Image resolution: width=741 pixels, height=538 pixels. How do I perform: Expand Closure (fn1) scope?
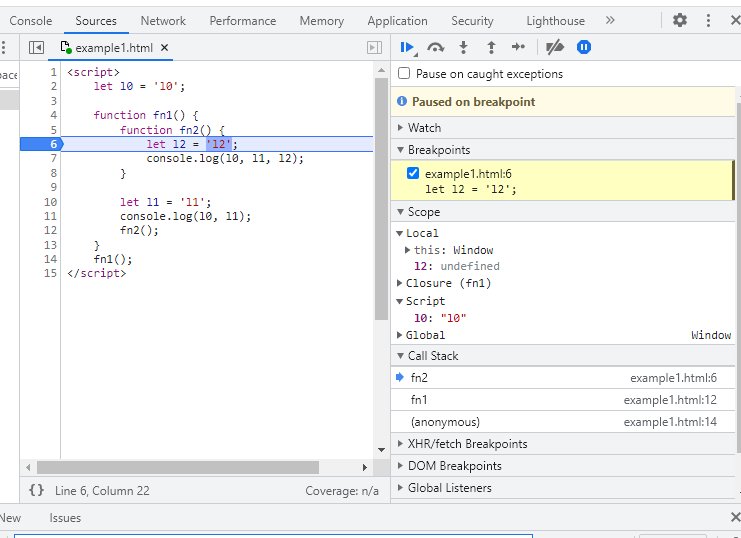coord(399,283)
